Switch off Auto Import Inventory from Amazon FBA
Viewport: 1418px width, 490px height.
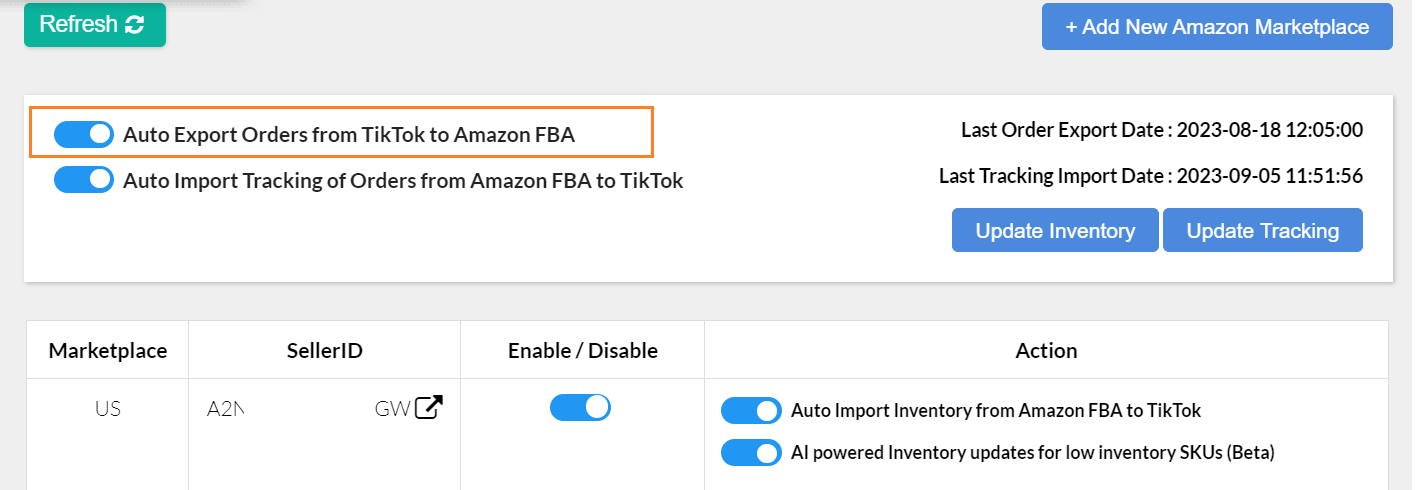(x=750, y=410)
